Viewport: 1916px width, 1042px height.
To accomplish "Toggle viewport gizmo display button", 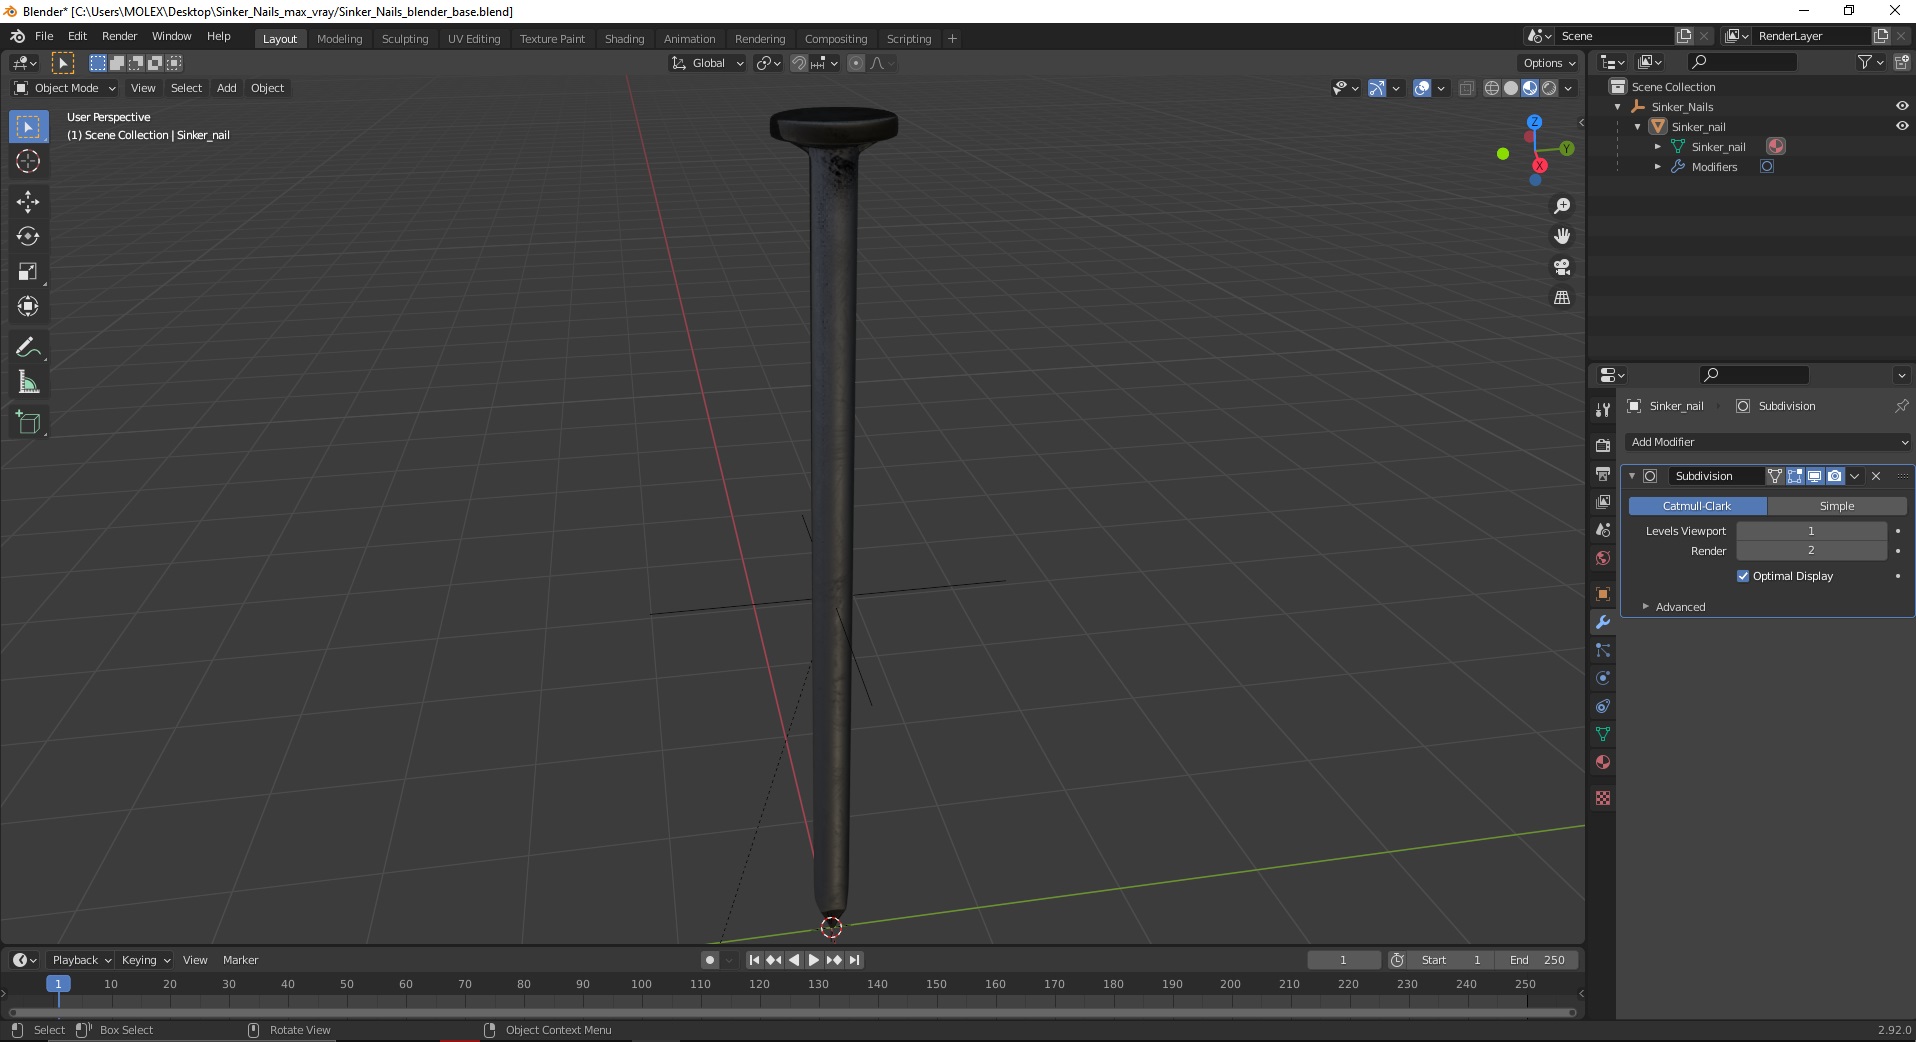I will coord(1377,88).
